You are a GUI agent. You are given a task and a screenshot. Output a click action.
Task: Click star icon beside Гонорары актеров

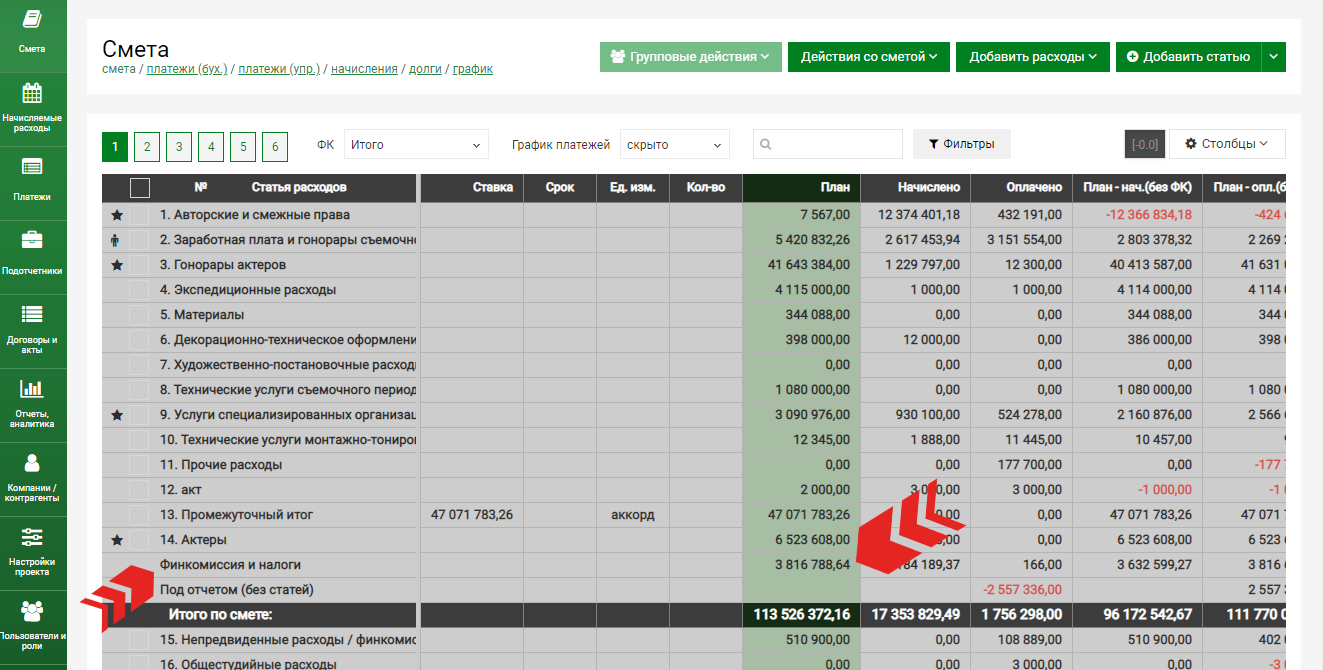point(117,265)
